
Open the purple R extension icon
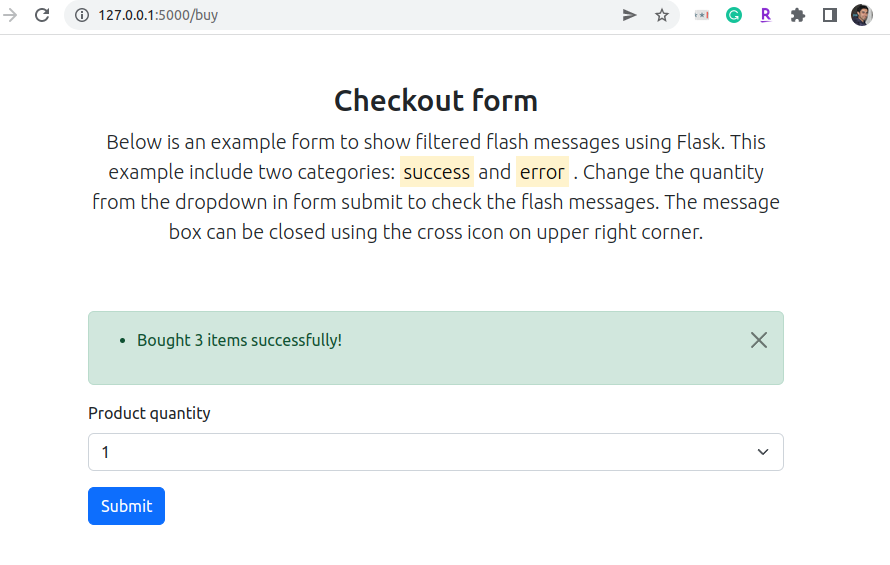click(766, 15)
